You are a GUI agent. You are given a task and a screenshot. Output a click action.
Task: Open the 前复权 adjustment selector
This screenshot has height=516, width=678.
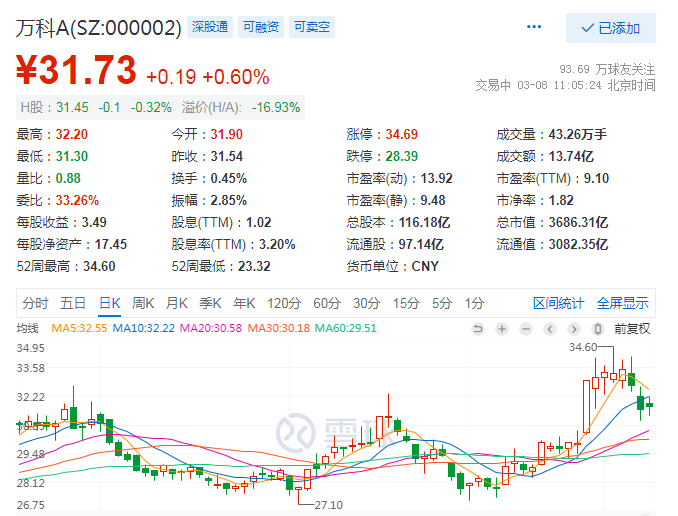[x=632, y=329]
